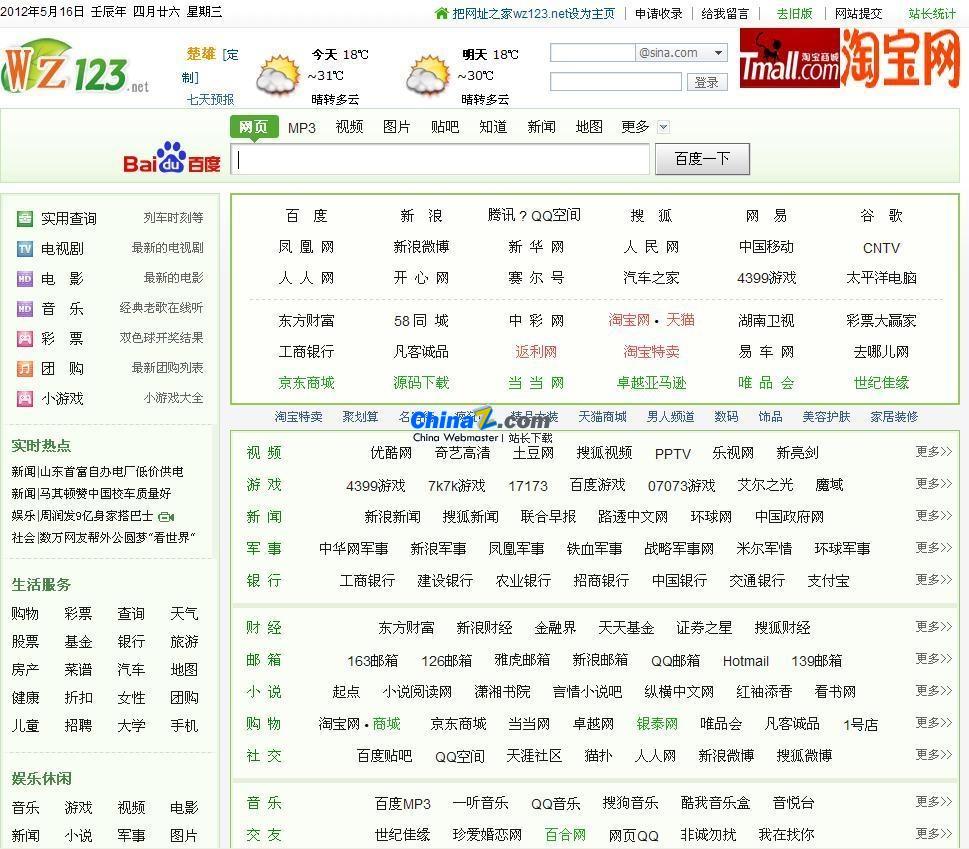Click 去旧版 in the top bar
Viewport: 969px width, 849px height.
[794, 14]
